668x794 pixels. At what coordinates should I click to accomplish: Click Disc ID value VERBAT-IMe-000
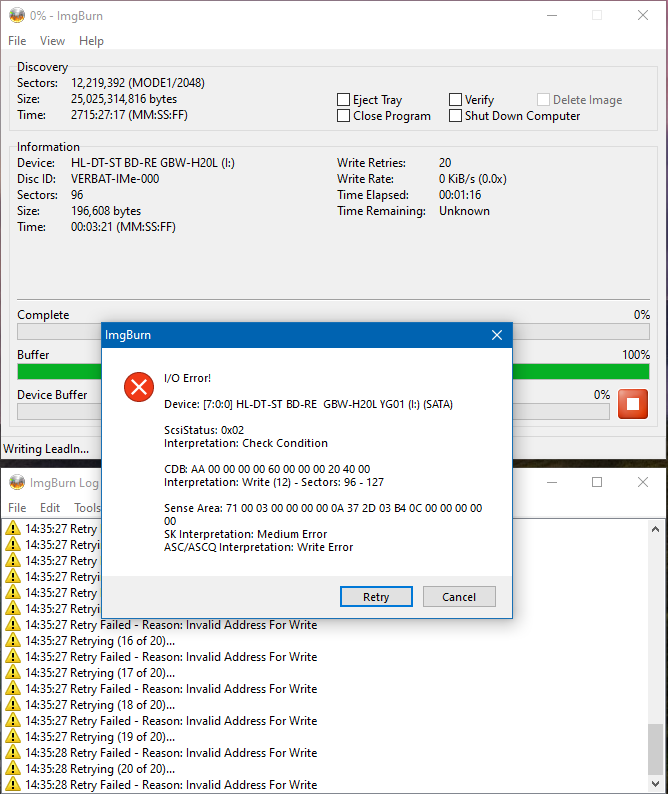point(115,179)
